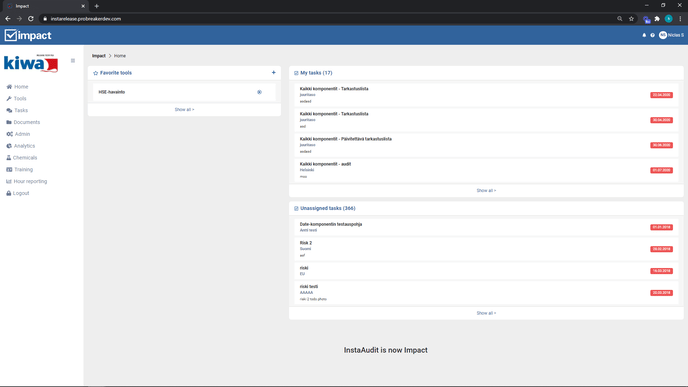Click Logout in sidebar
Screen dimensions: 688x387
coord(18,194)
